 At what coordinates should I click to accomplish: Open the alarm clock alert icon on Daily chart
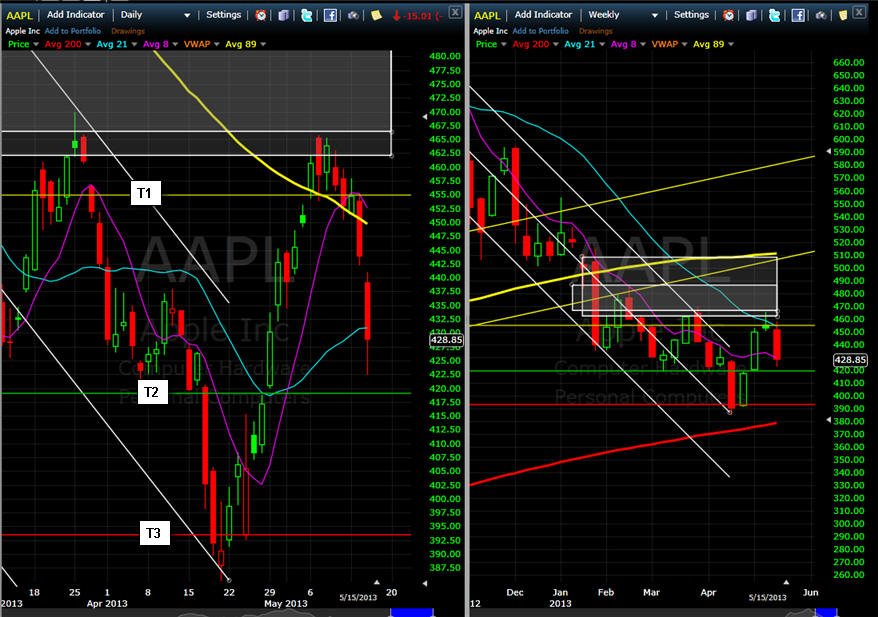pyautogui.click(x=260, y=15)
